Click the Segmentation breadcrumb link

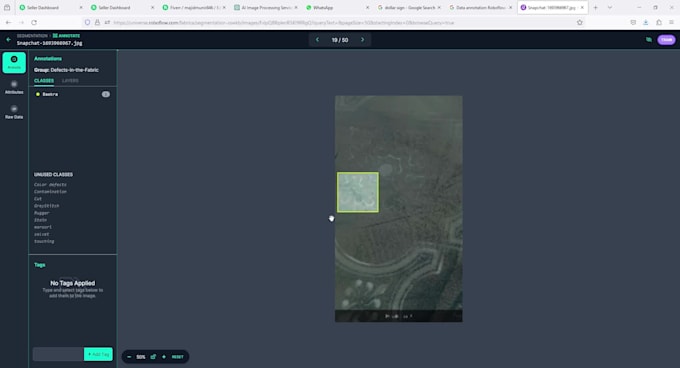click(32, 36)
